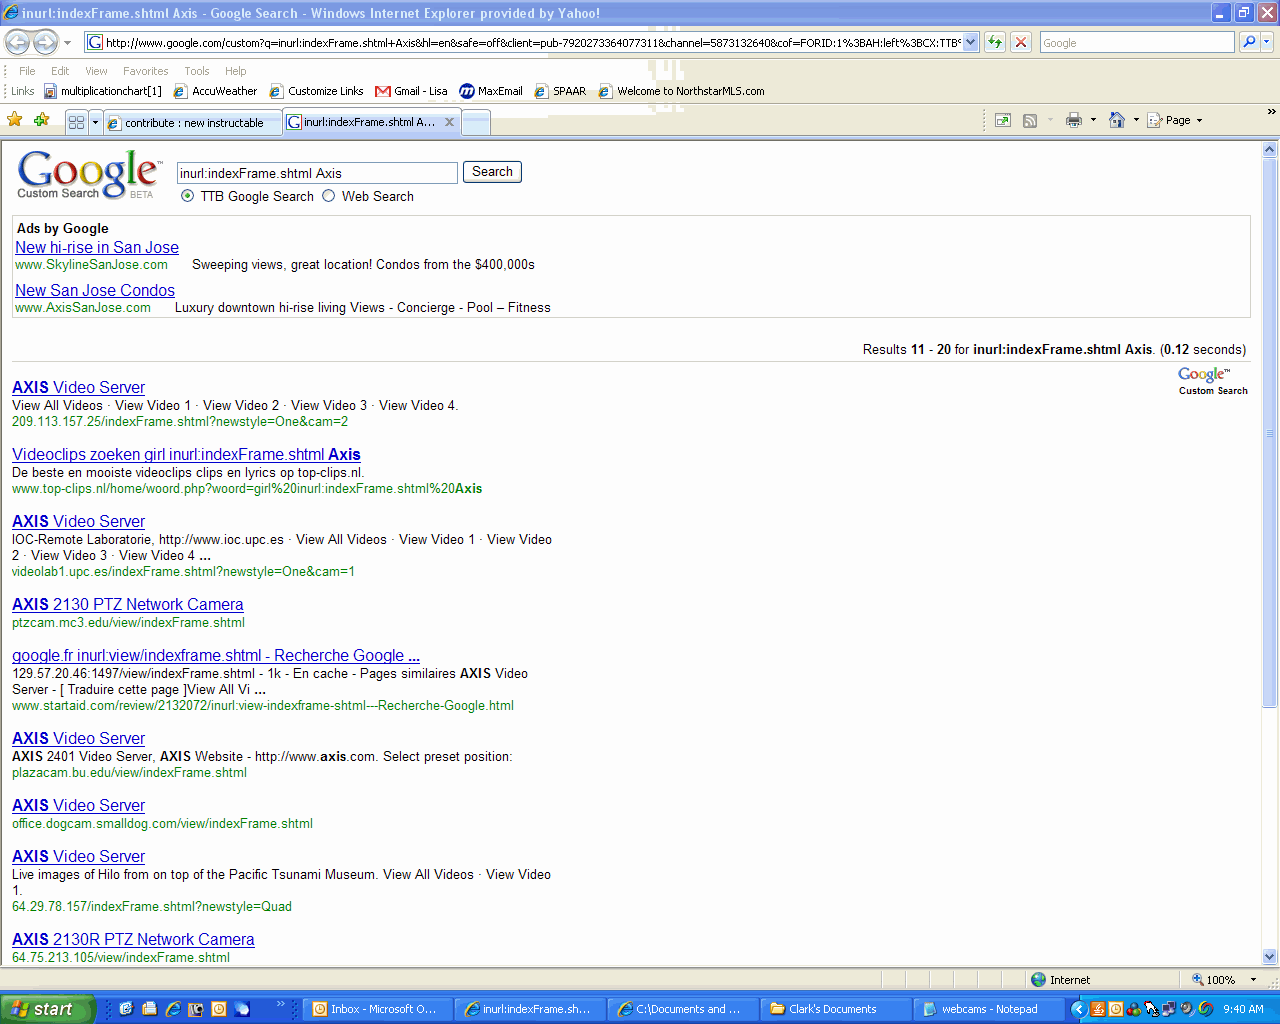Select the Web Search radio button
1280x1024 pixels.
pos(329,196)
